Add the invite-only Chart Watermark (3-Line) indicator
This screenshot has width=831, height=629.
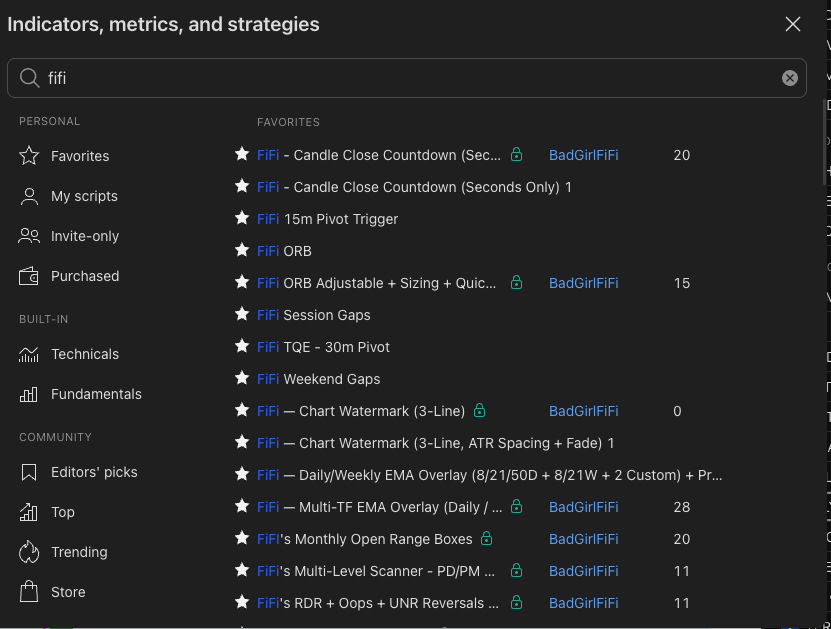361,411
